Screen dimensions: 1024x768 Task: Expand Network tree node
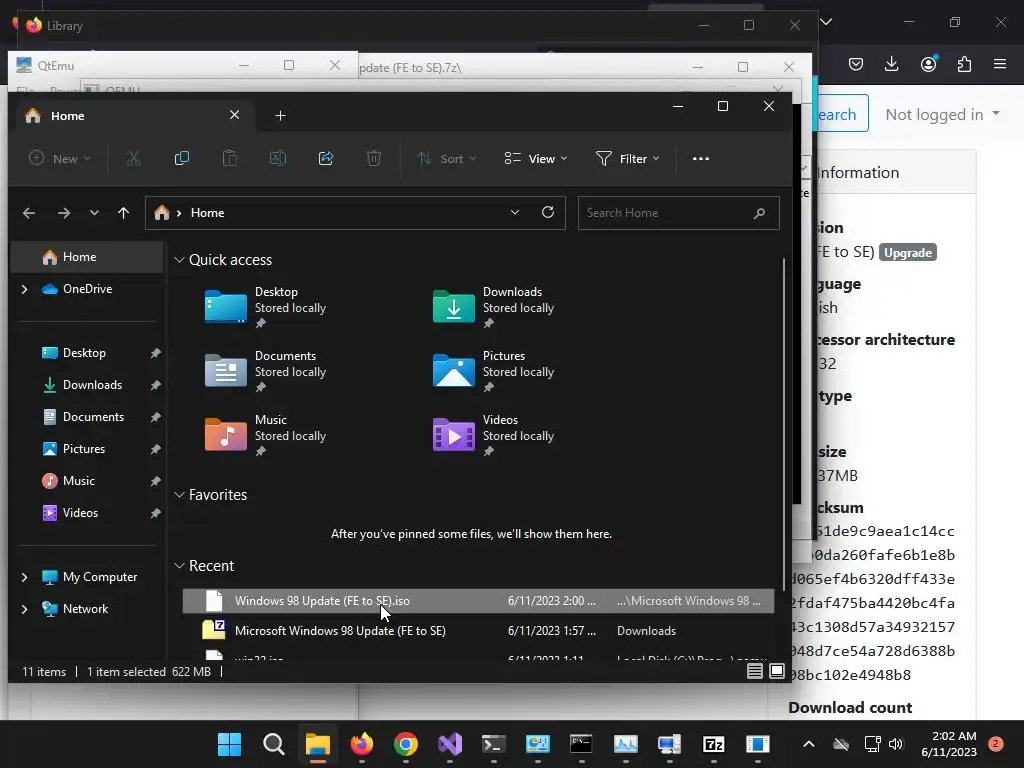click(24, 609)
